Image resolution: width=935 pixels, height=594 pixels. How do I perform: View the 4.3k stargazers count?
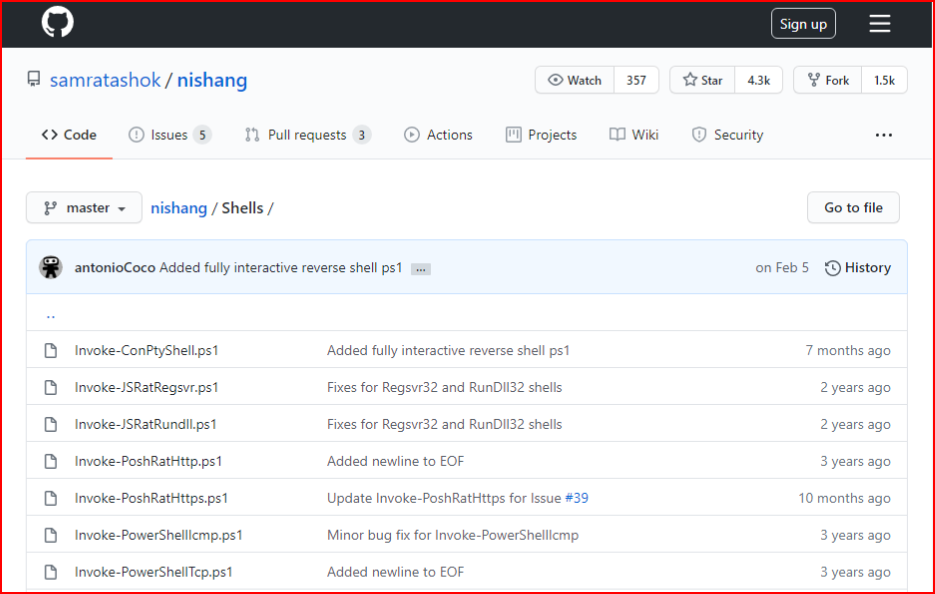click(758, 80)
